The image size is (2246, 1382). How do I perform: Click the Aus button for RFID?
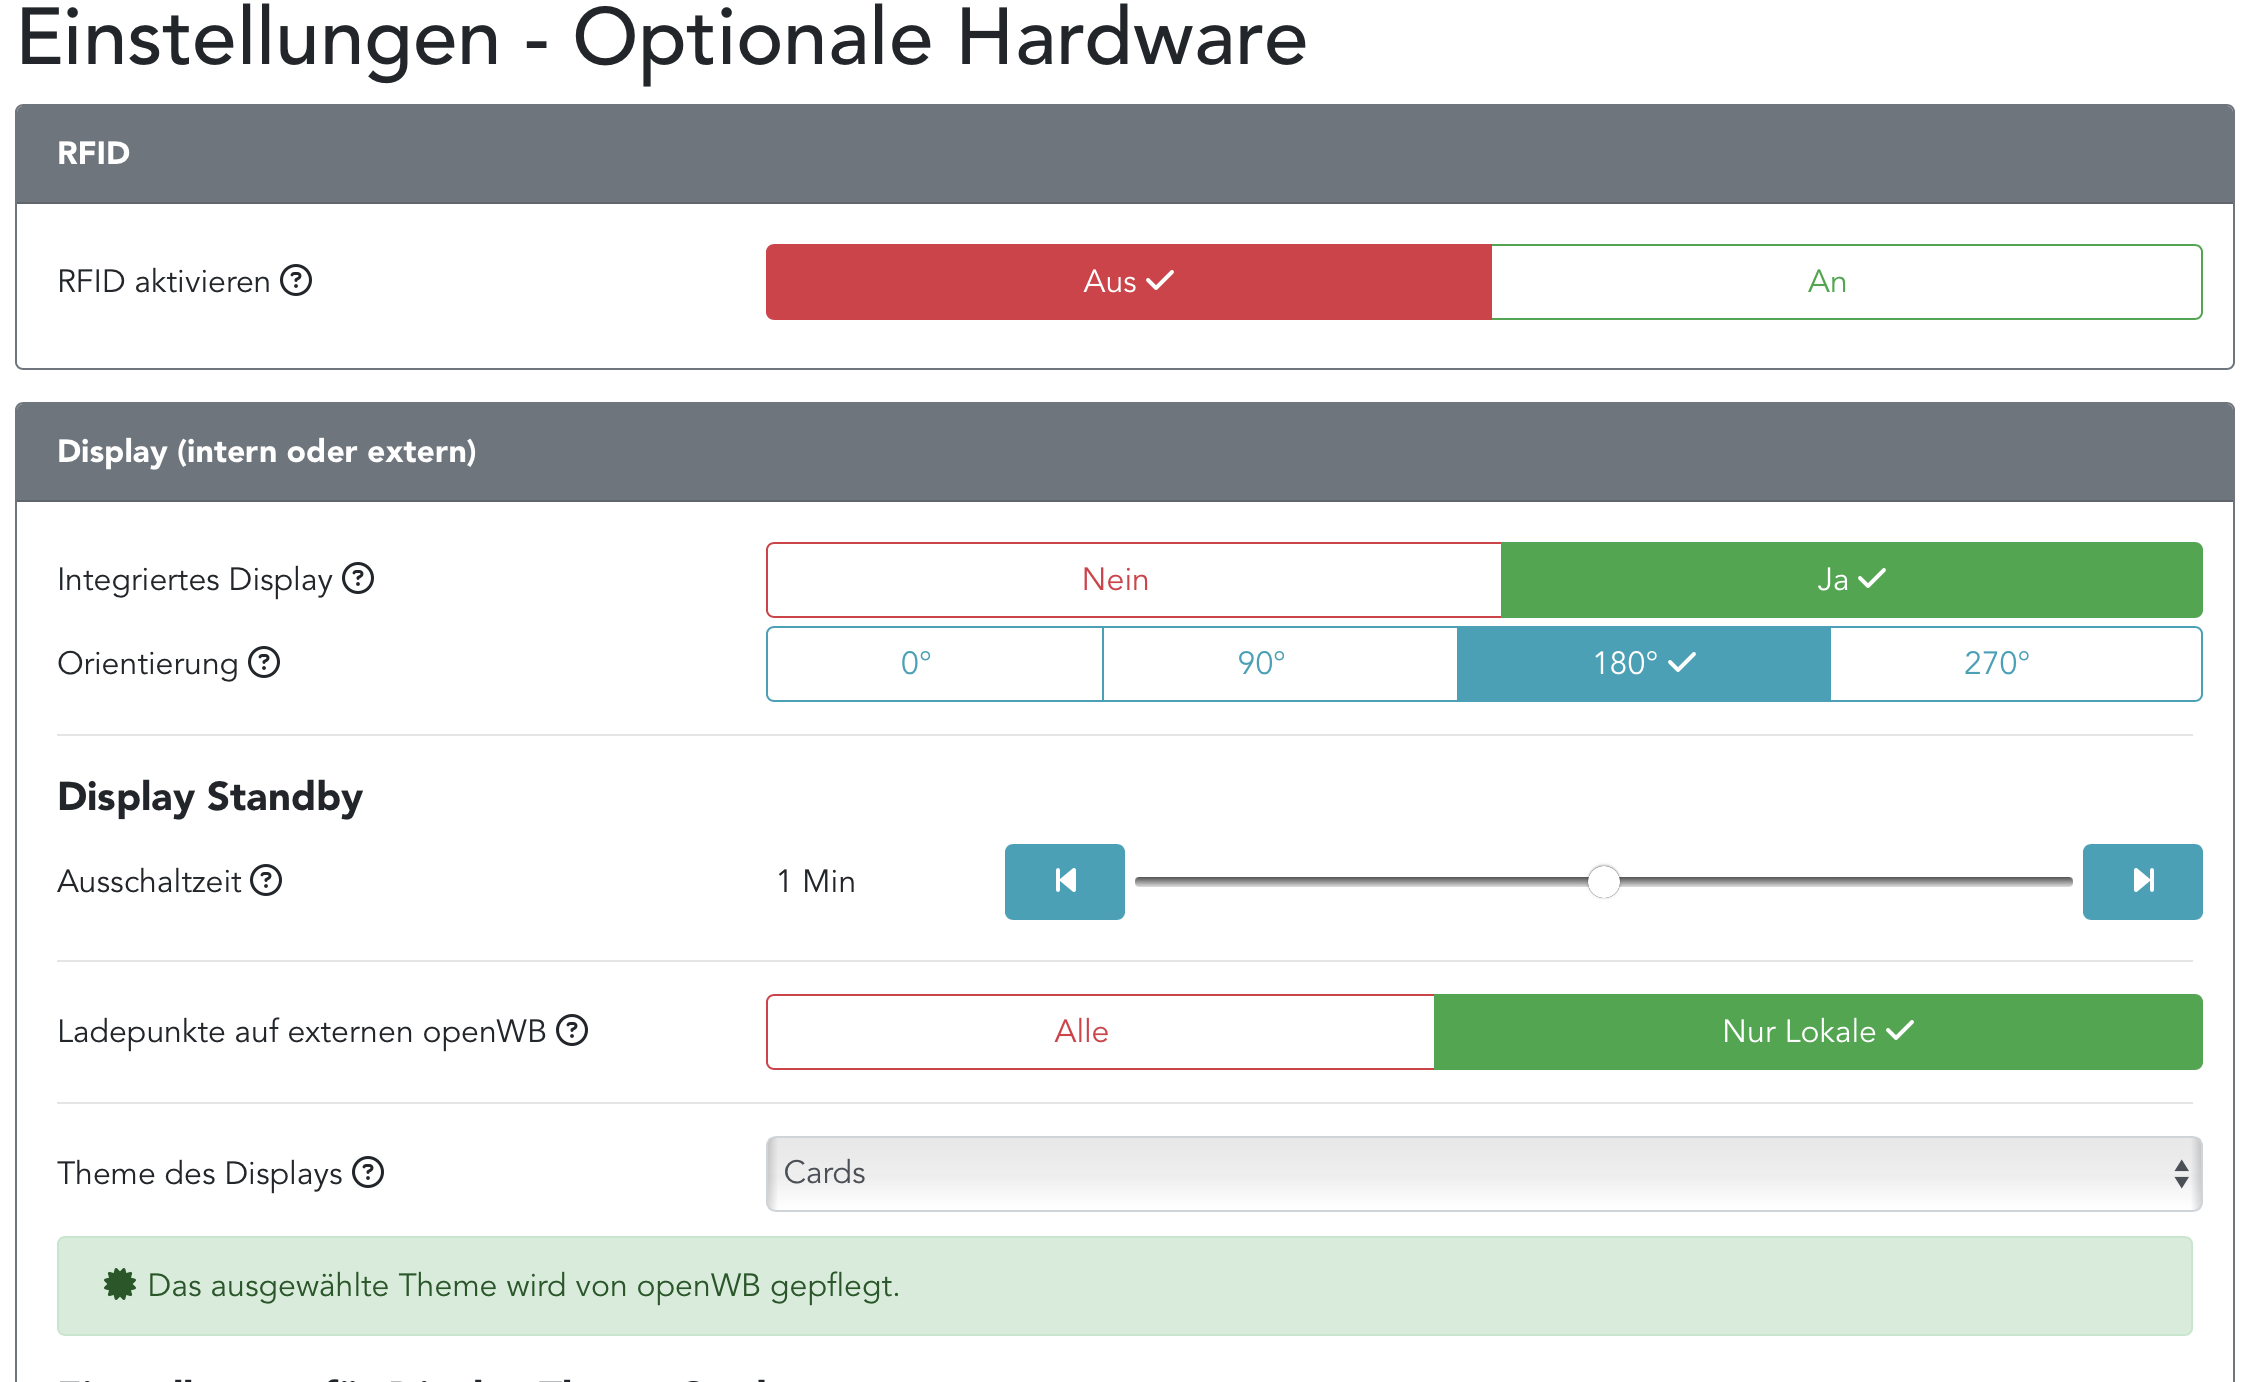click(1128, 282)
